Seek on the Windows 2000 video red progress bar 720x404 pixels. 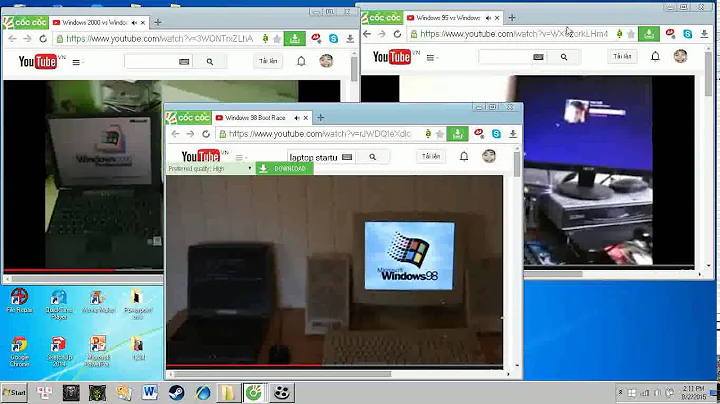60,270
